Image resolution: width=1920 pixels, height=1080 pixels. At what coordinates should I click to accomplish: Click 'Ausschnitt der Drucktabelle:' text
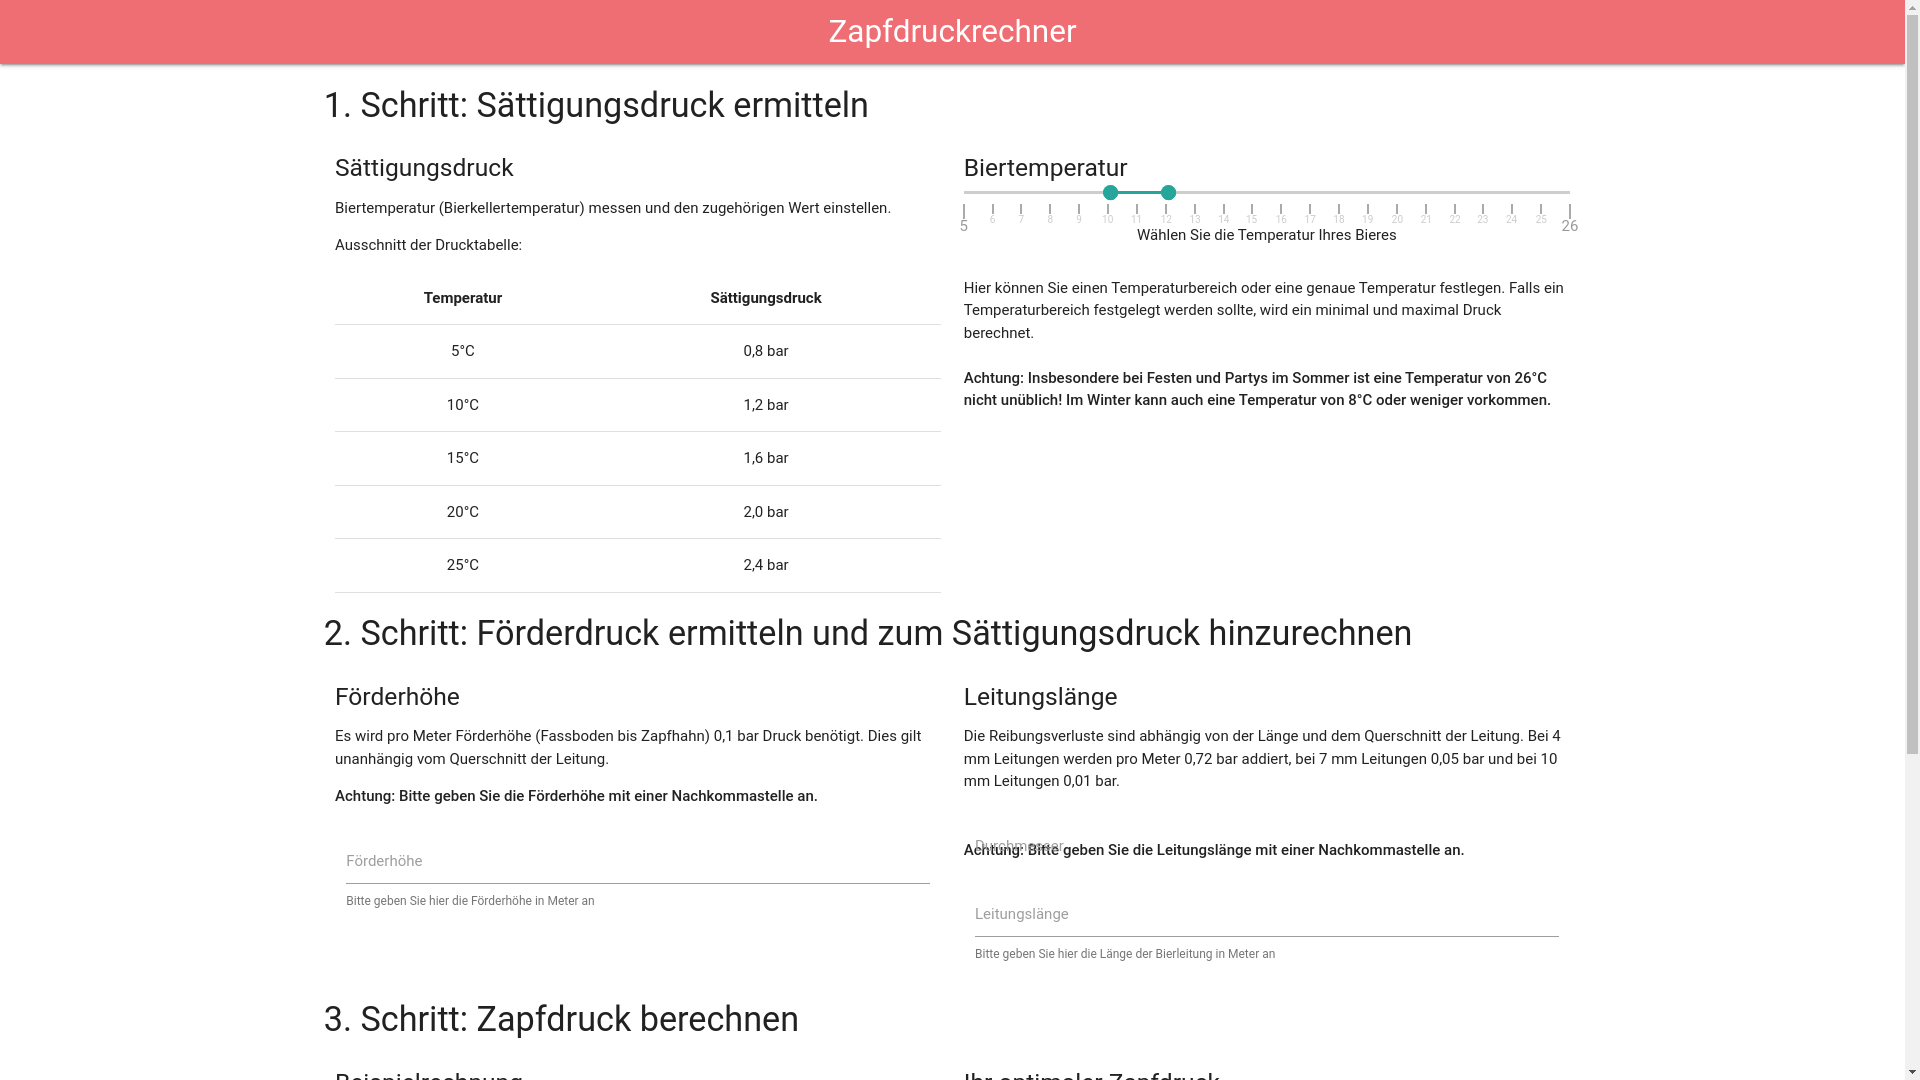coord(428,245)
